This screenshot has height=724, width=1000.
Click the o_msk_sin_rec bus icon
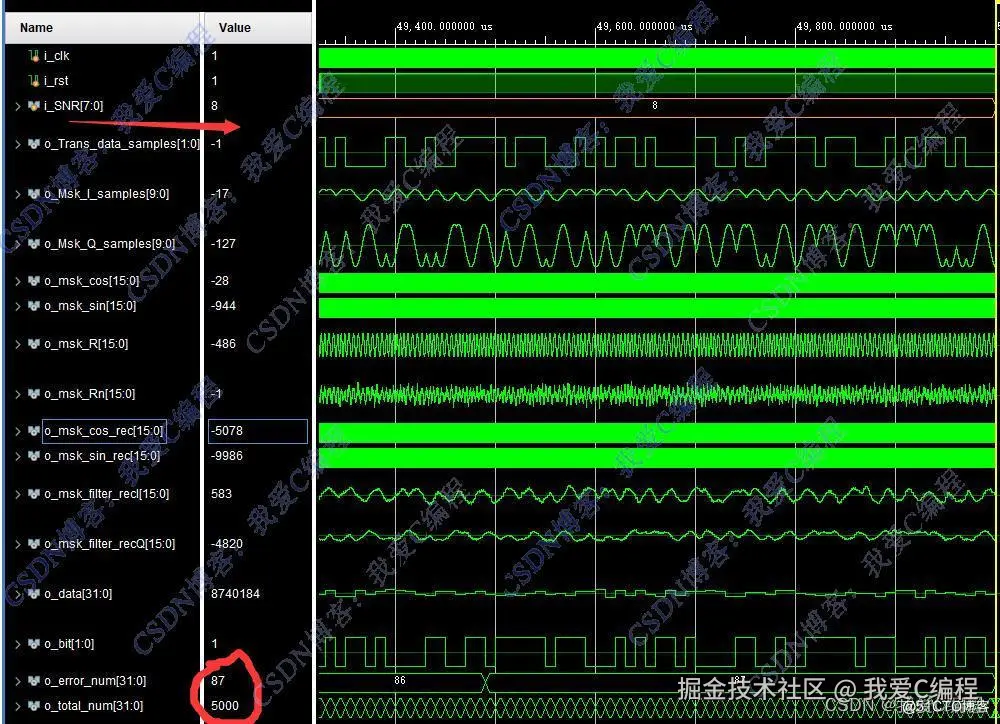34,456
